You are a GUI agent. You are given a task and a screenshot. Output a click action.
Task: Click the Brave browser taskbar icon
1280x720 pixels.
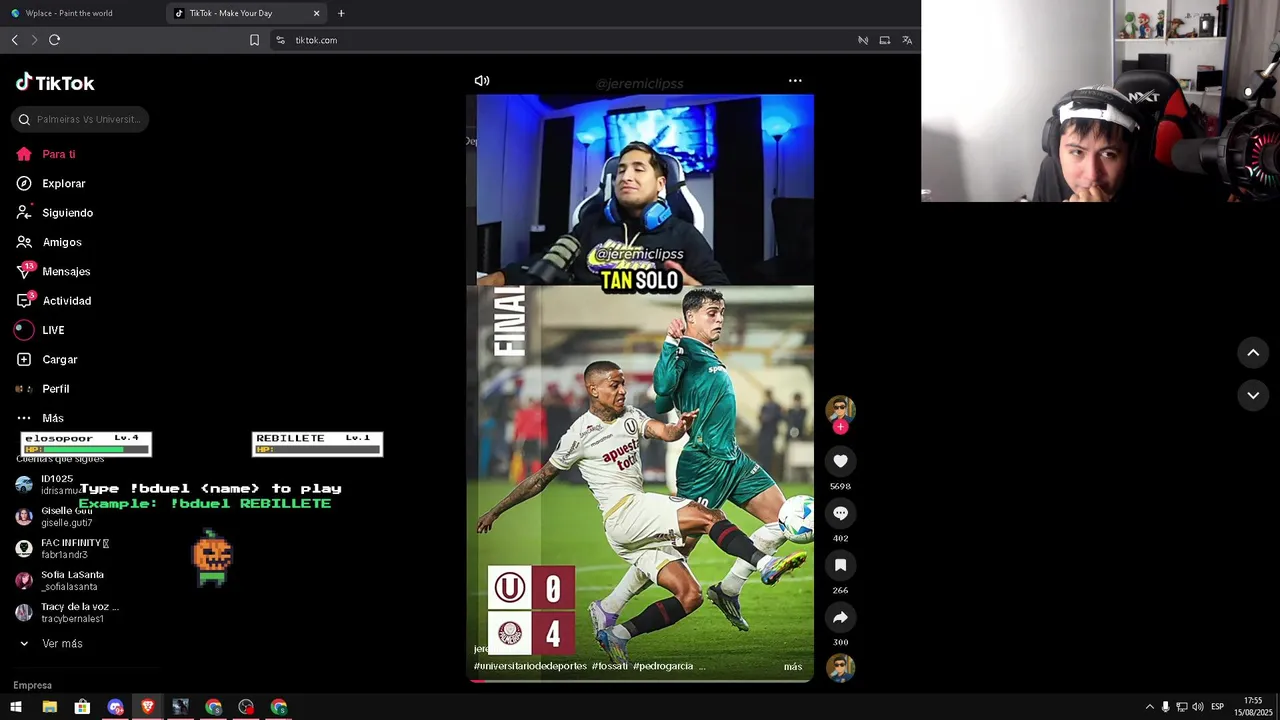148,707
